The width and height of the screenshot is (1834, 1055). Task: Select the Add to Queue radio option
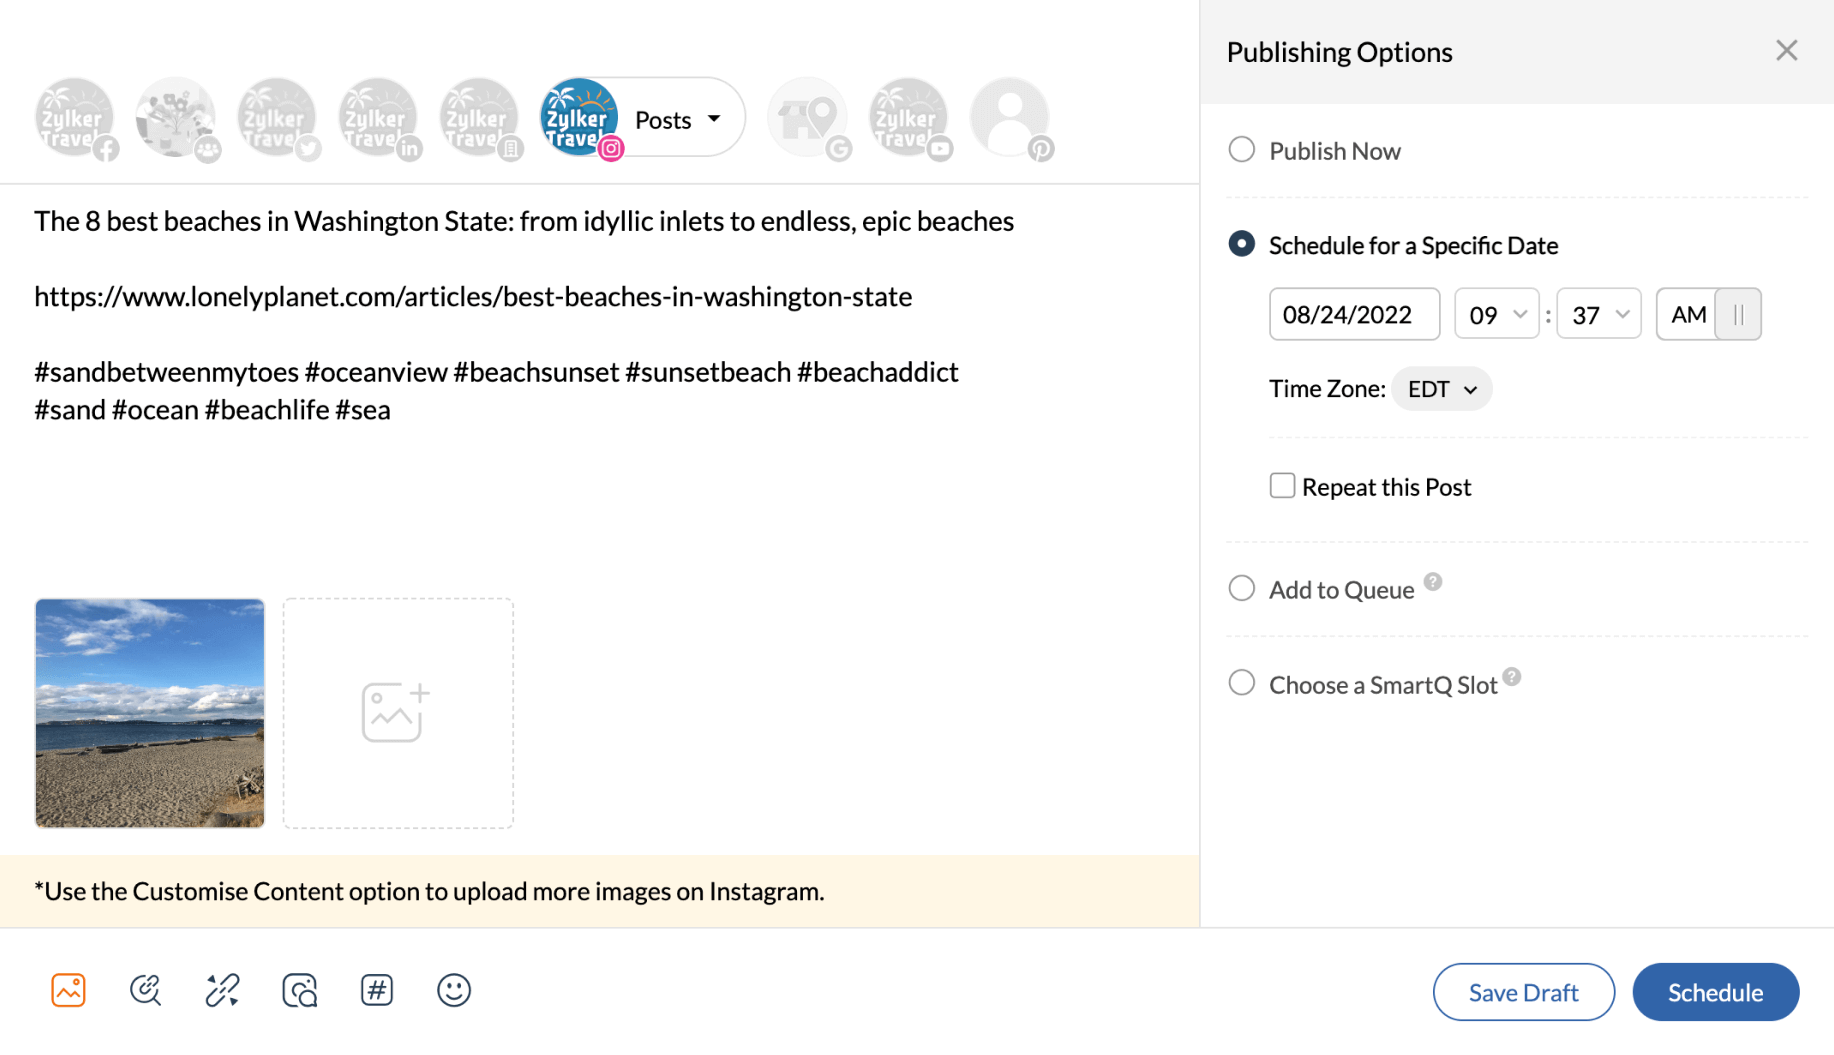[x=1241, y=588]
